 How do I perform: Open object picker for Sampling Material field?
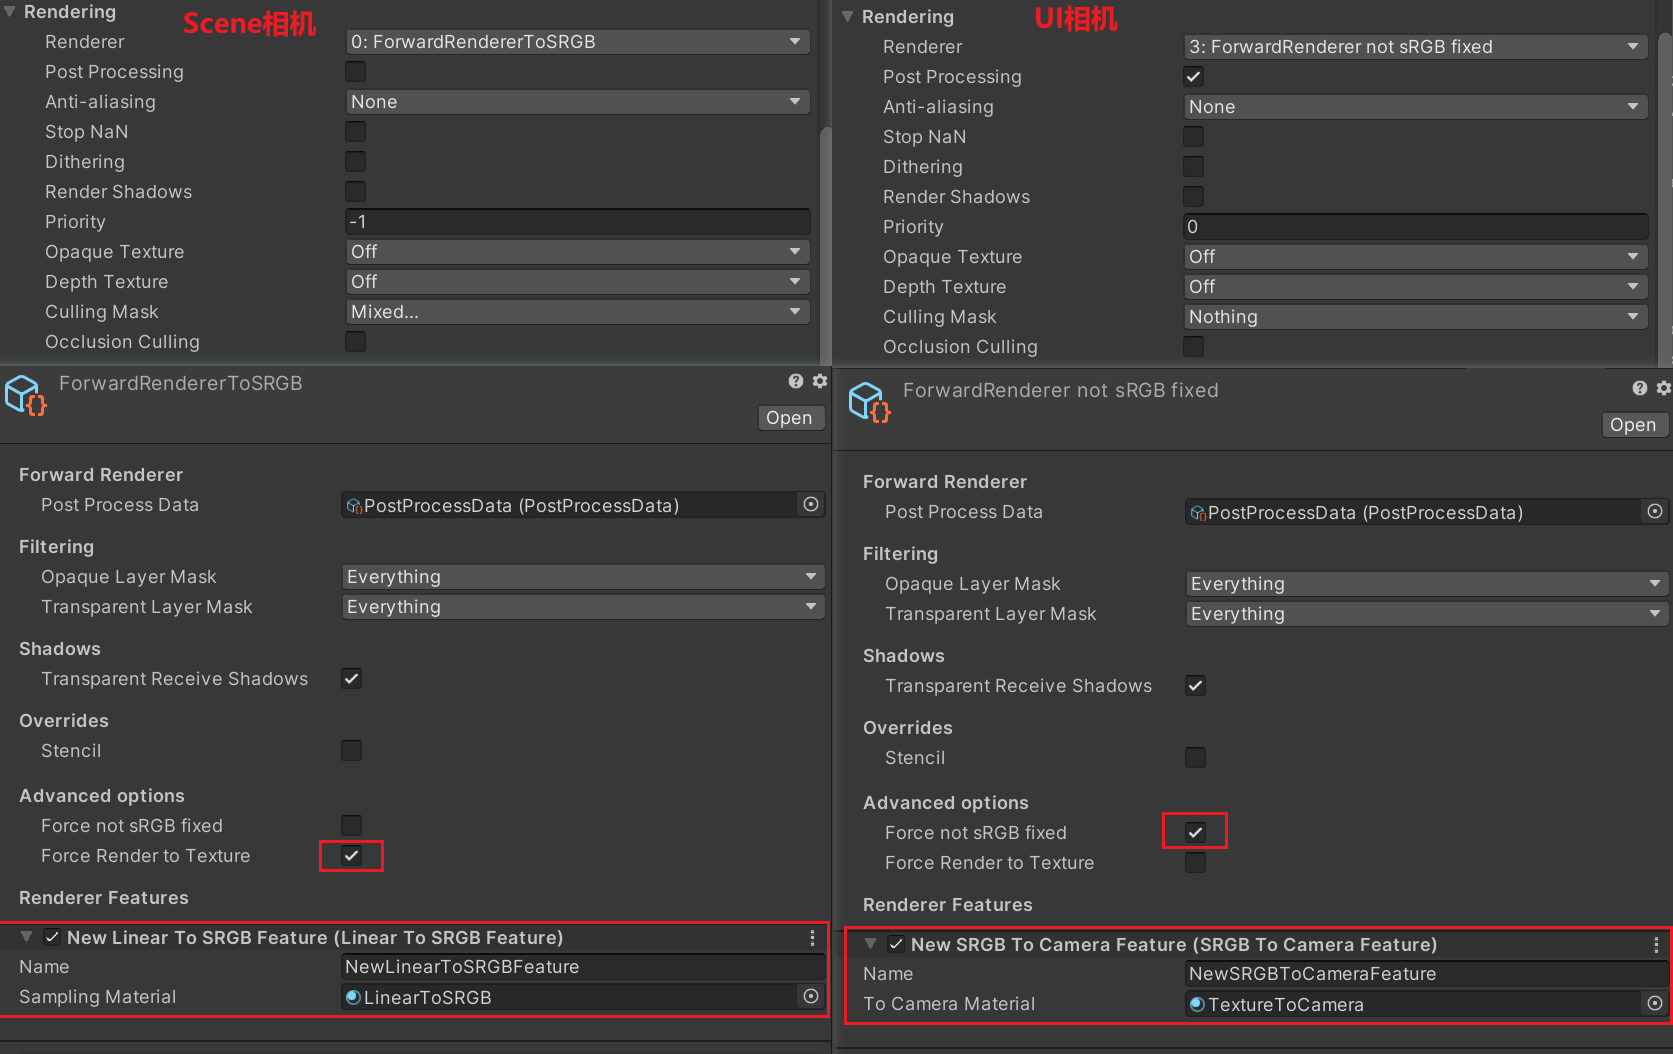(x=811, y=996)
